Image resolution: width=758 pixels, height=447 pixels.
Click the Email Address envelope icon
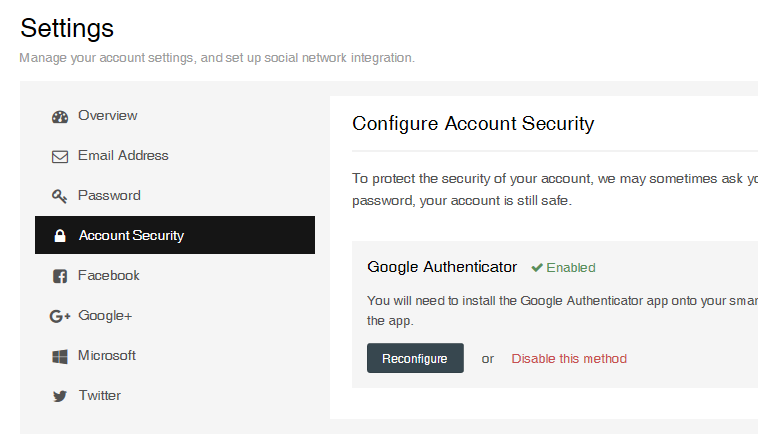coord(60,156)
